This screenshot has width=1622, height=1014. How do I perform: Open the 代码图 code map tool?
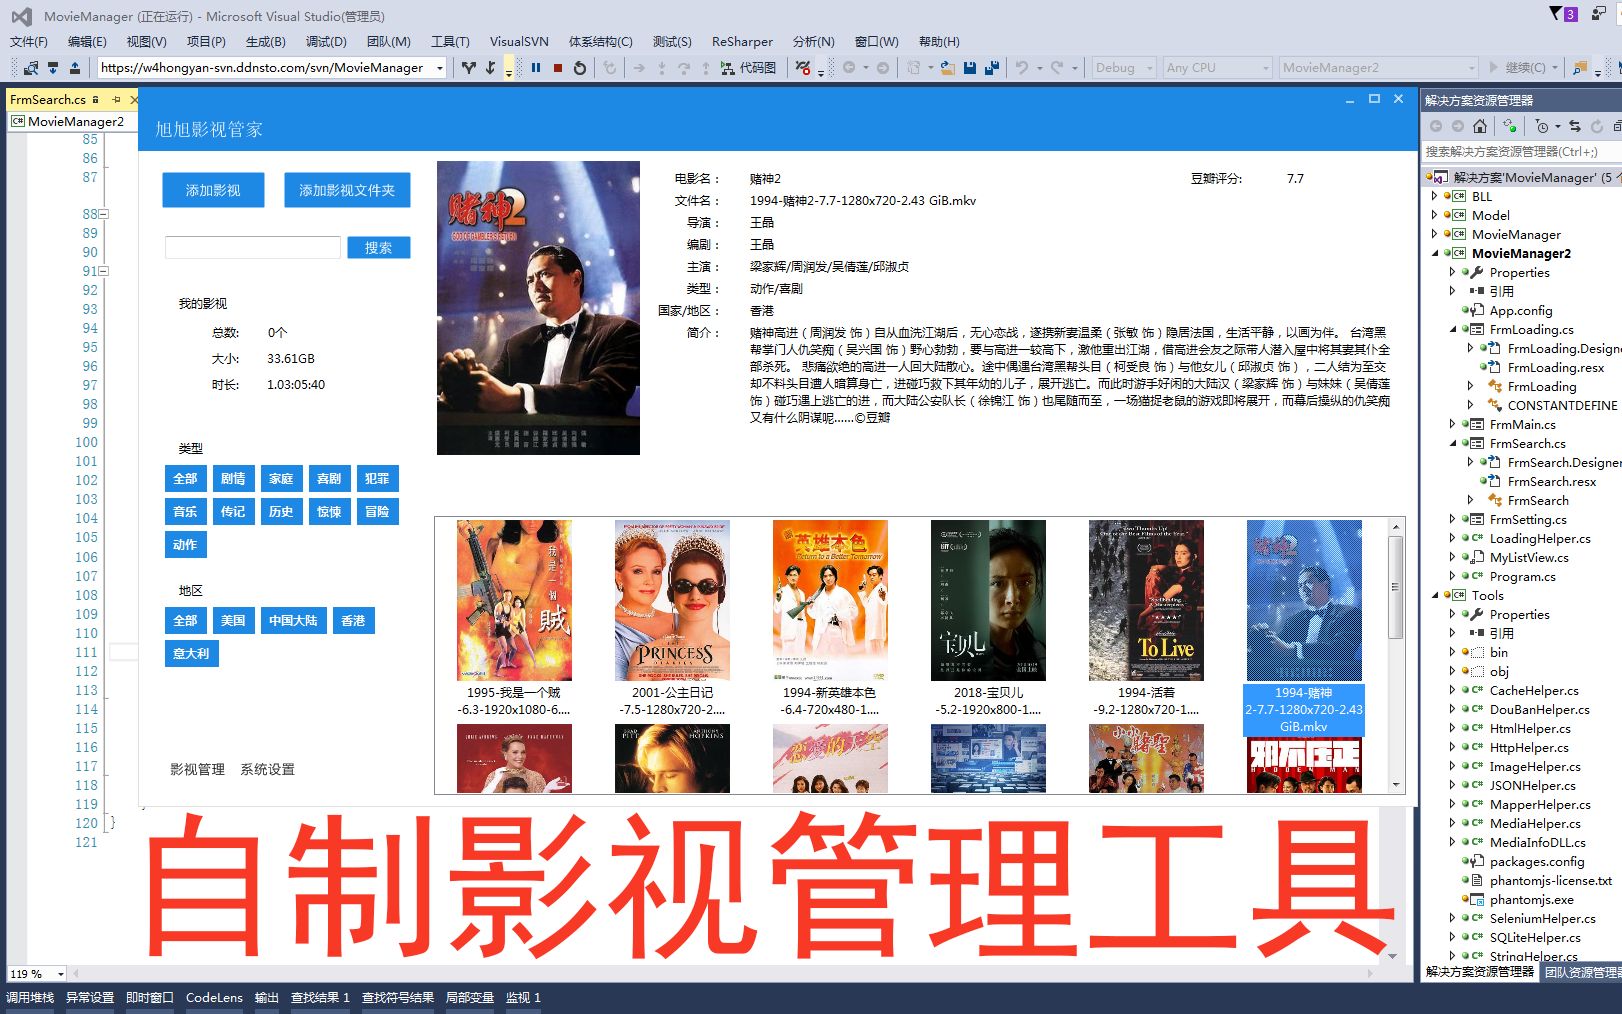[747, 68]
